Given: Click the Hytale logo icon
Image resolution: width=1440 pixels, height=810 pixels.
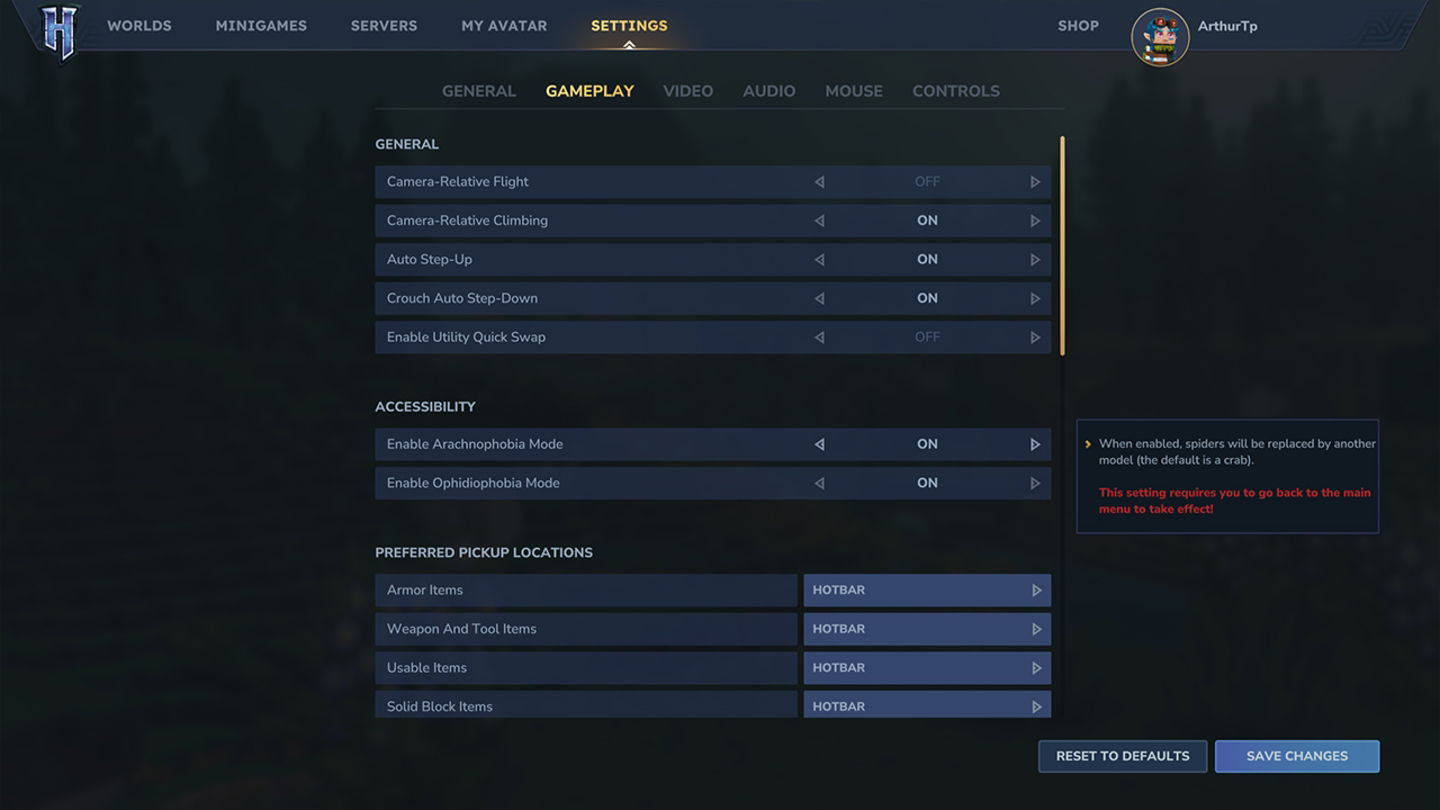Looking at the screenshot, I should click(x=59, y=30).
